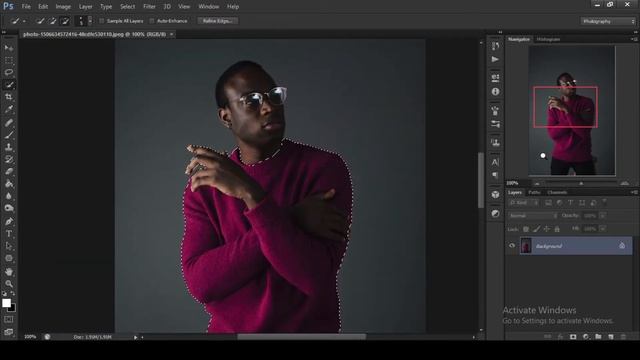
Task: Open the Photography workspace dropdown
Action: point(608,21)
